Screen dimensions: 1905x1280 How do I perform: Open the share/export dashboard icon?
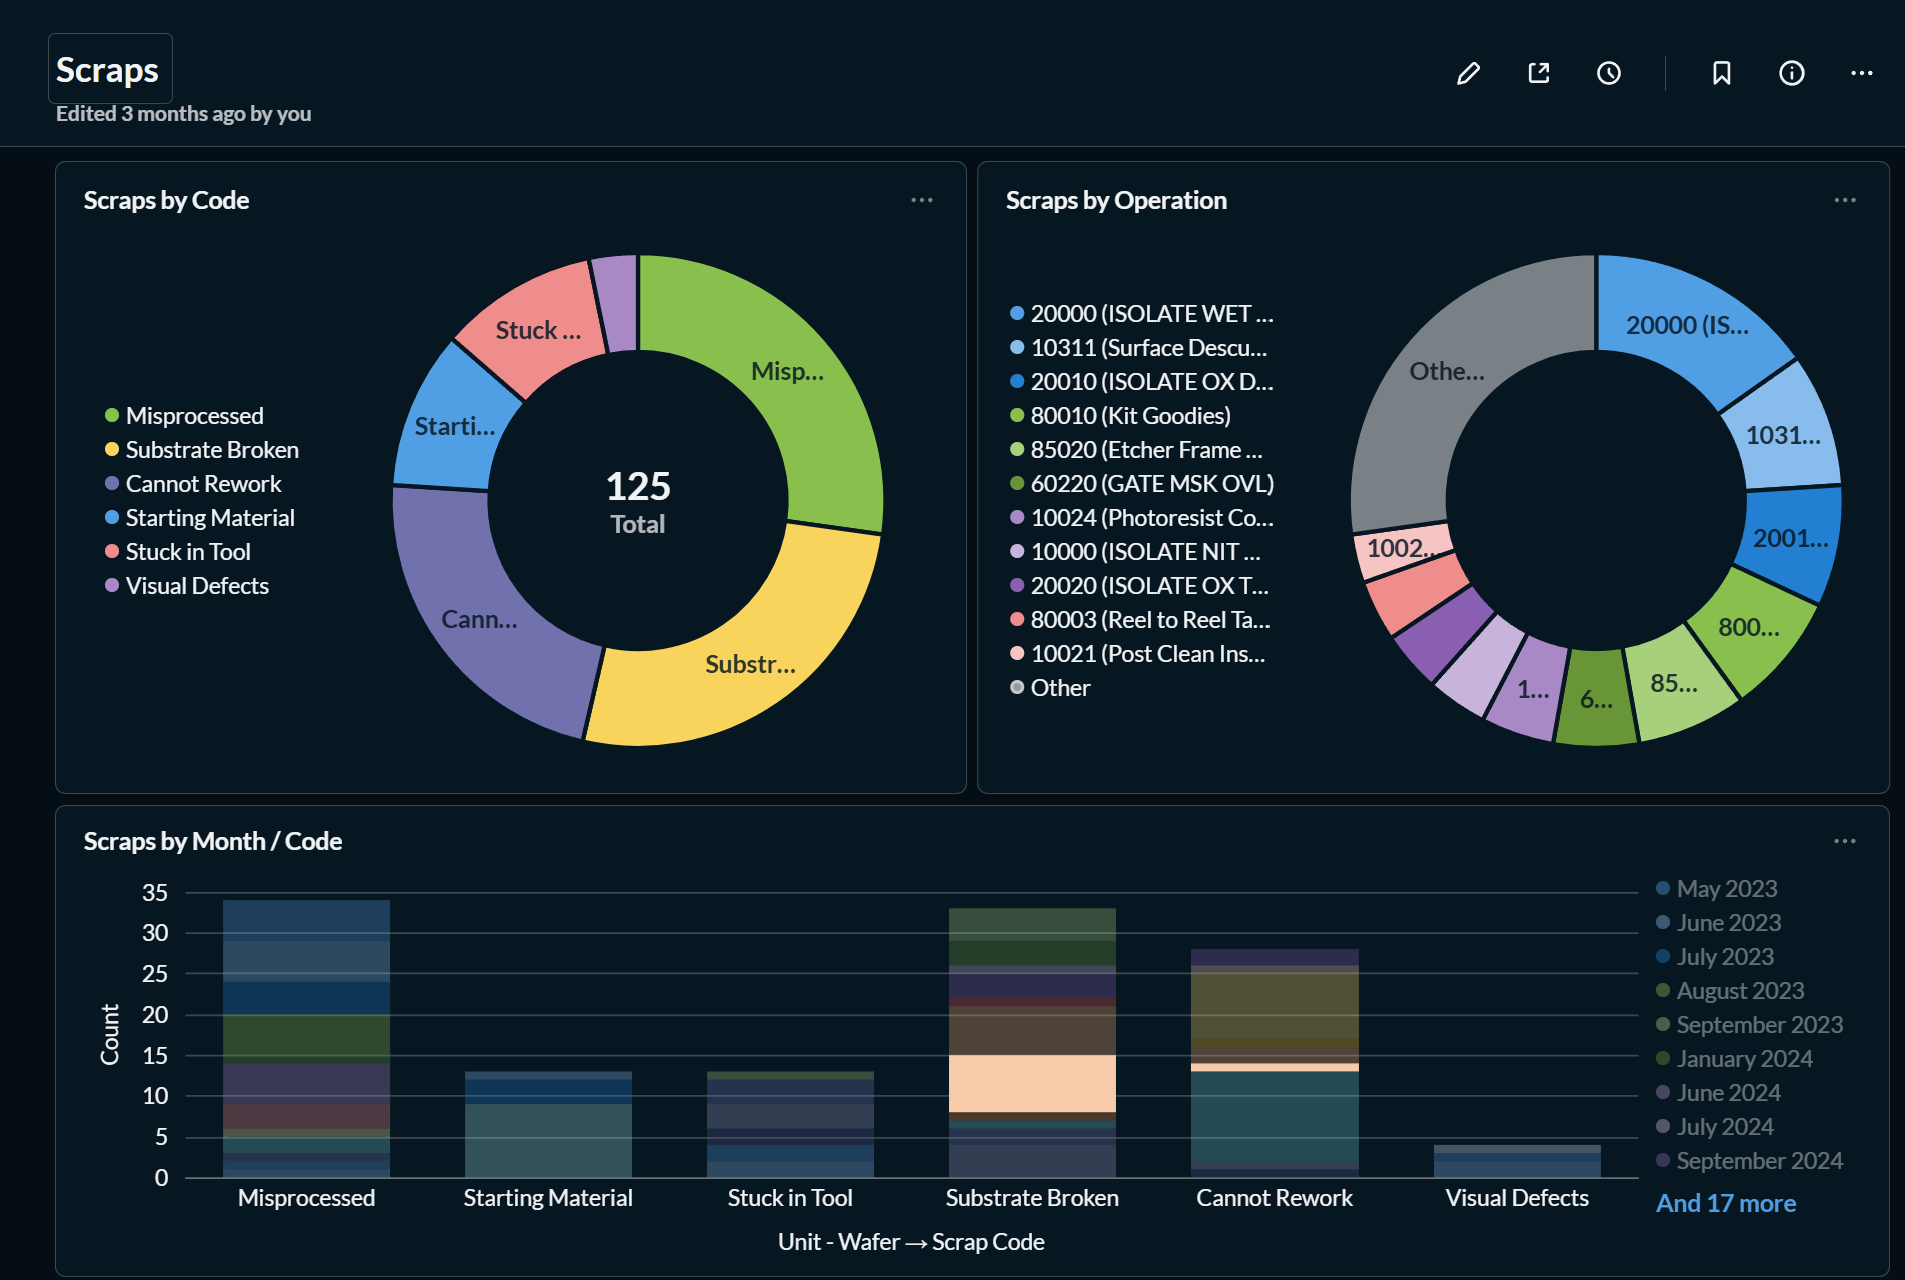1539,73
